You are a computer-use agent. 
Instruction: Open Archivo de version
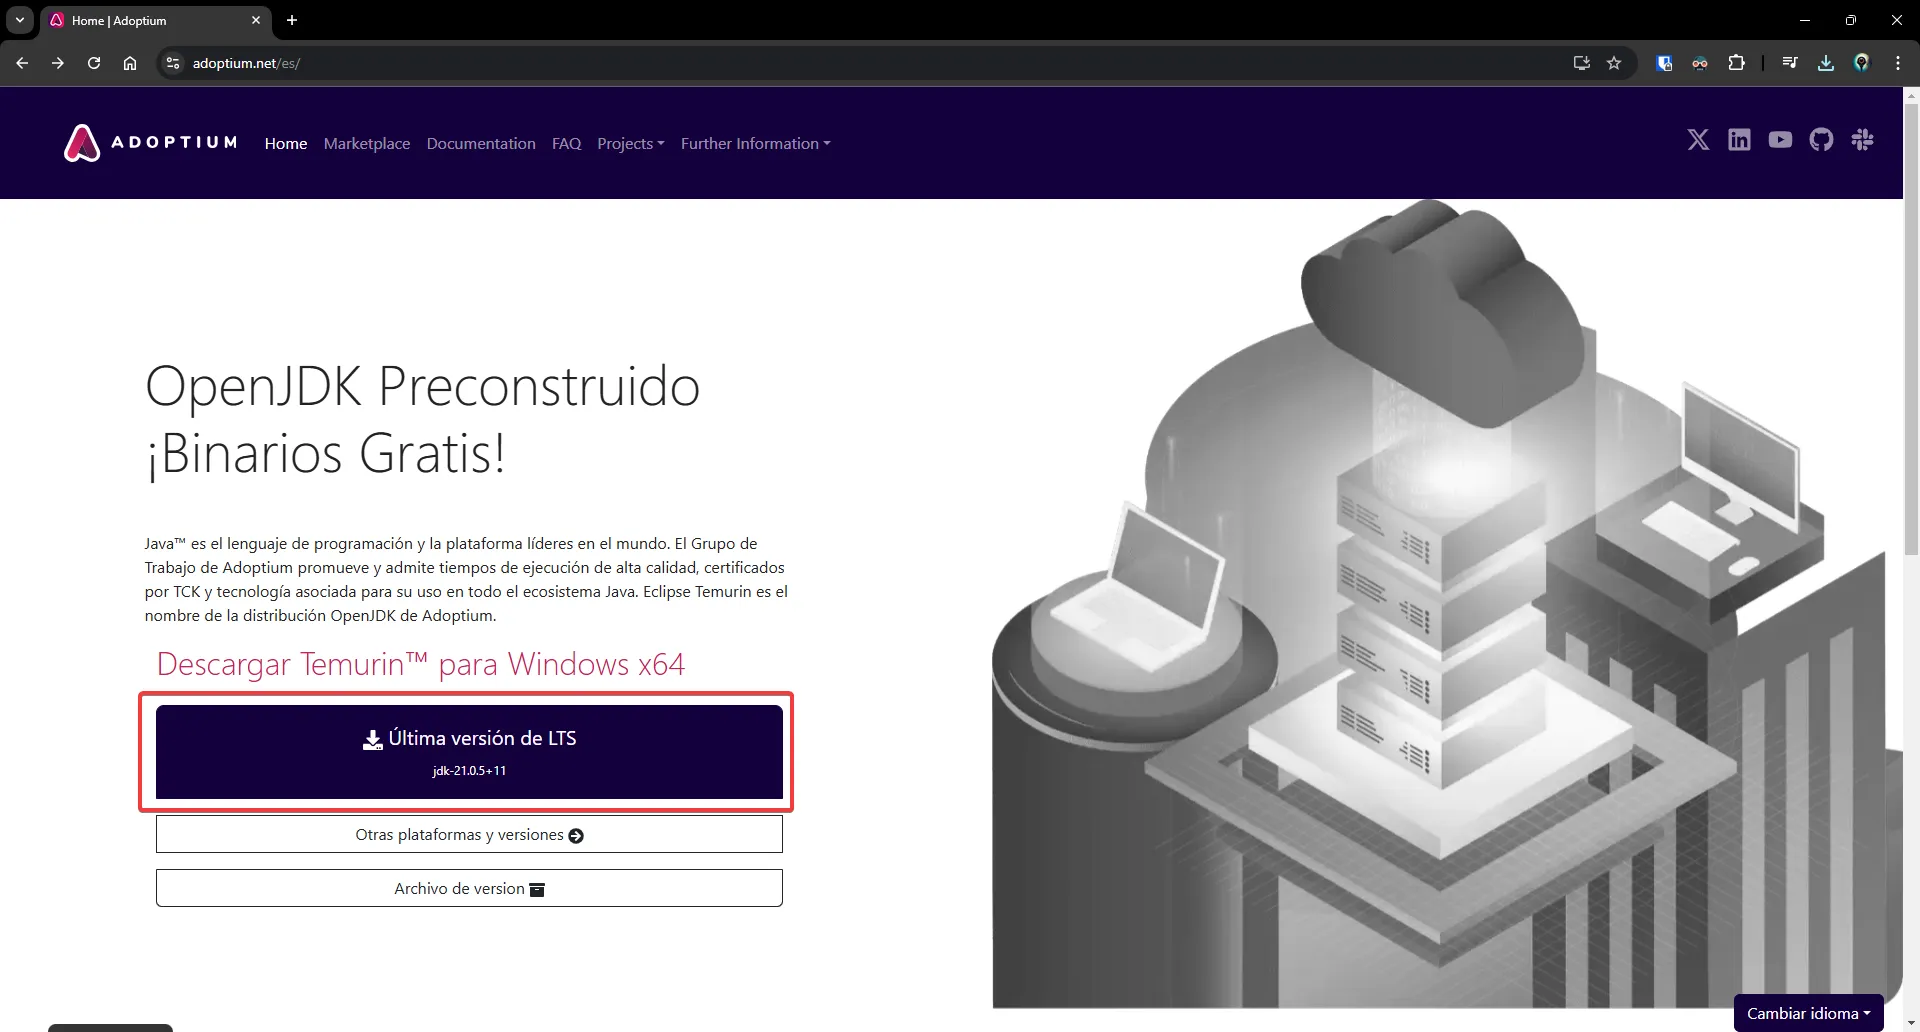point(469,888)
